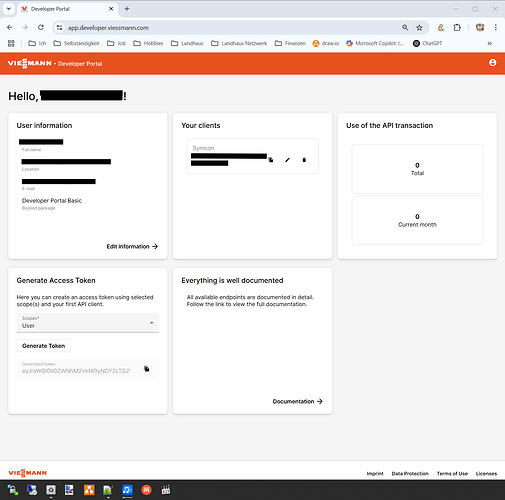
Task: Open the Landhaus Netzwerk bookmarks folder
Action: [x=239, y=43]
